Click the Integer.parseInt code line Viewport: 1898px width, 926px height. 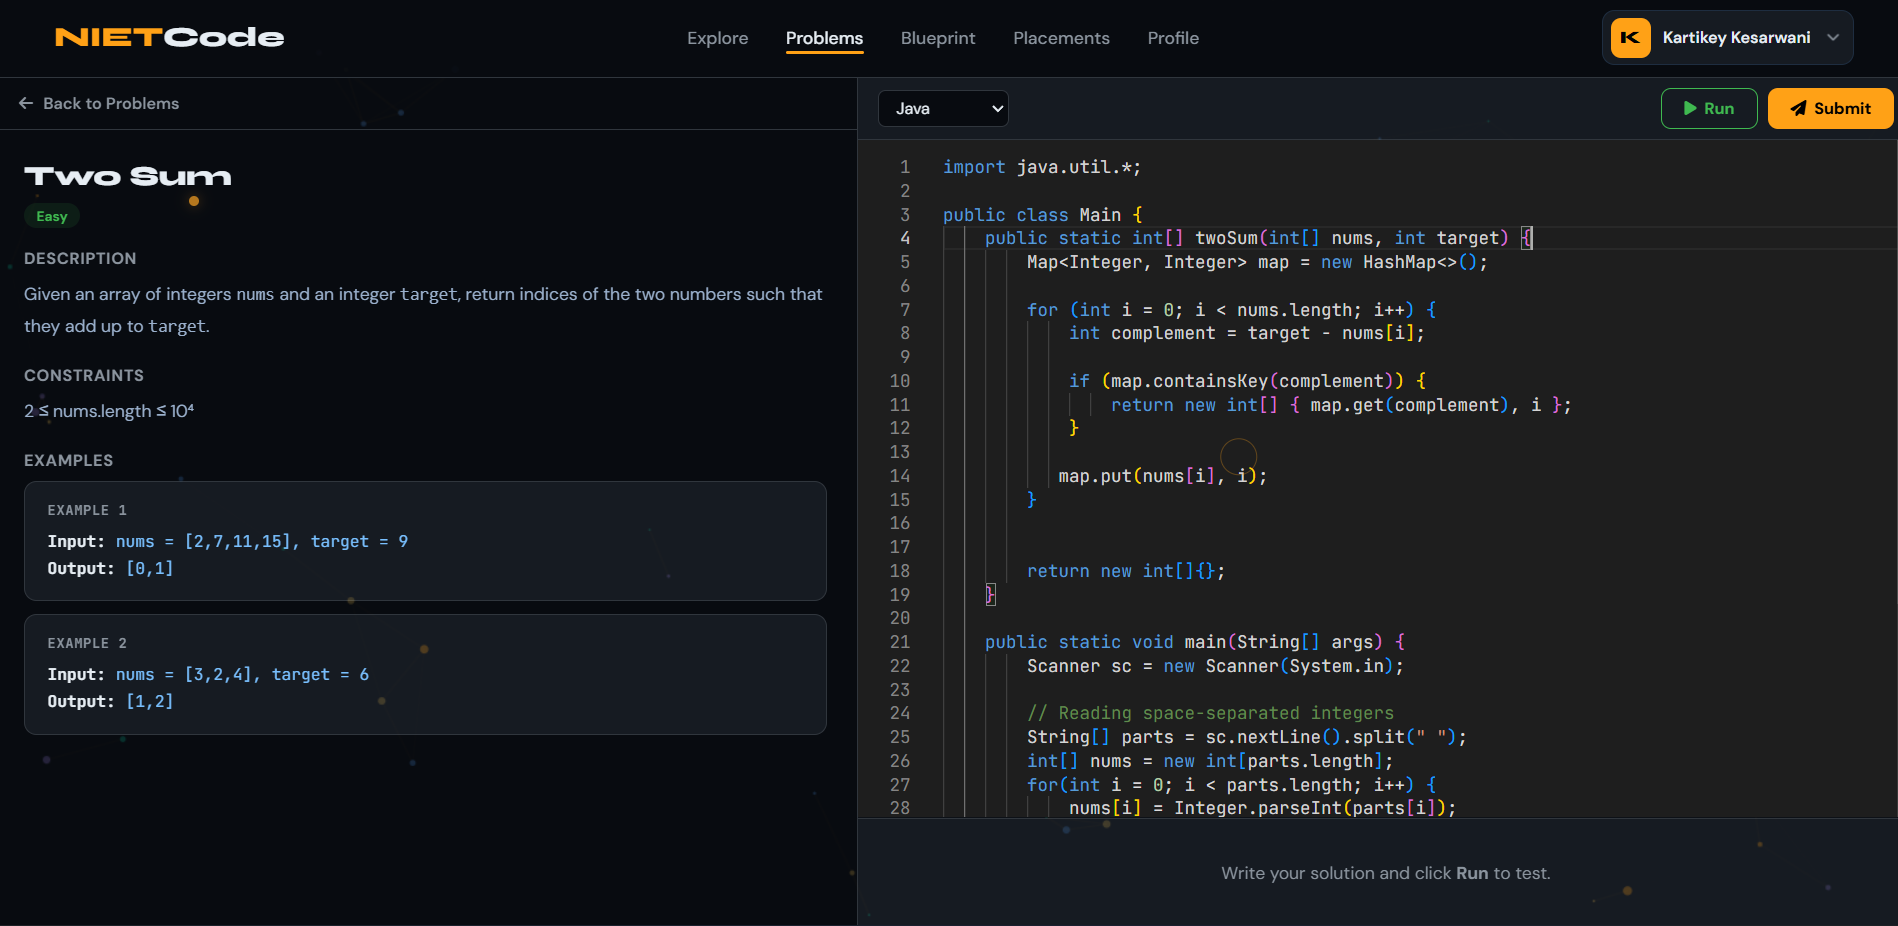coord(1263,808)
